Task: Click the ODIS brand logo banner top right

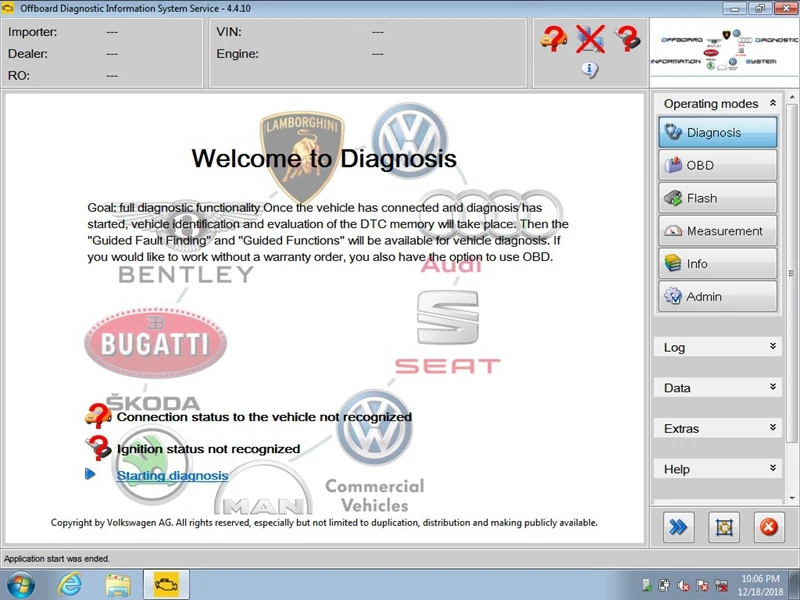Action: click(x=724, y=52)
